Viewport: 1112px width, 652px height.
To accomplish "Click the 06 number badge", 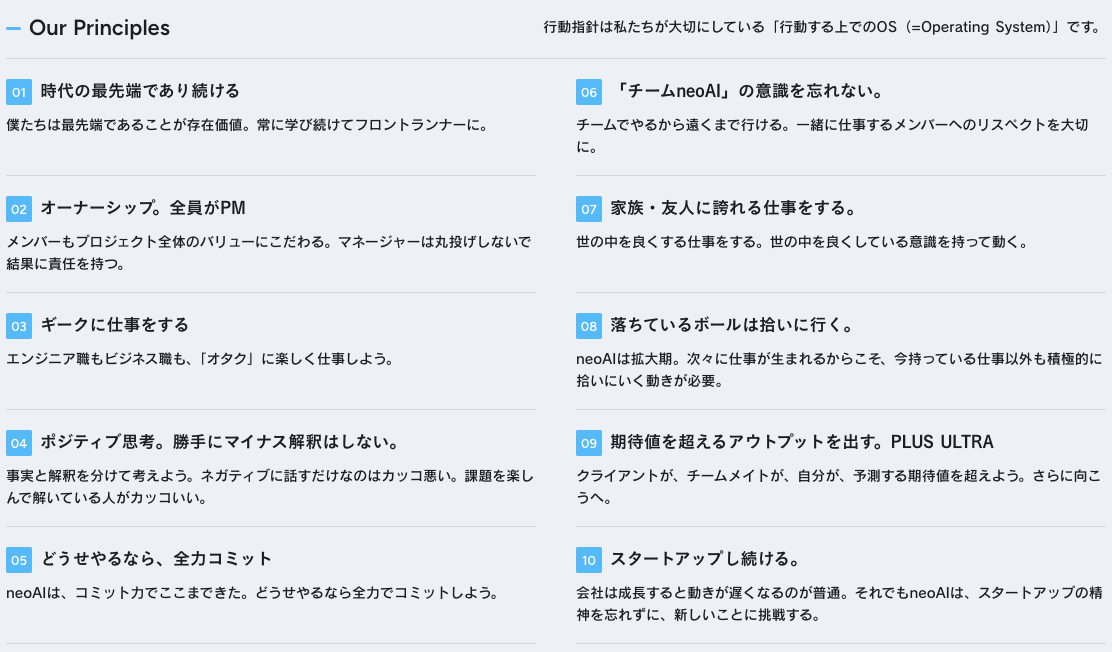I will [589, 92].
